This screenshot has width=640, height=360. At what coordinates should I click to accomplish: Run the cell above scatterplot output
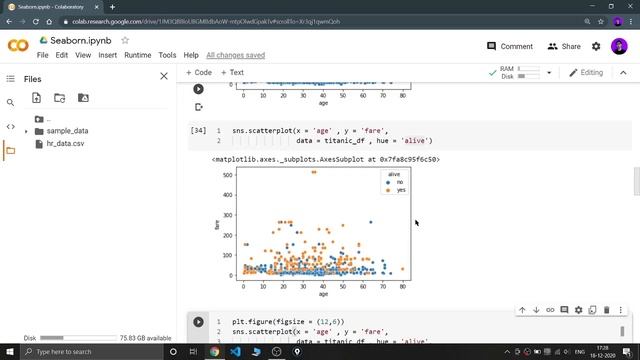[x=198, y=89]
